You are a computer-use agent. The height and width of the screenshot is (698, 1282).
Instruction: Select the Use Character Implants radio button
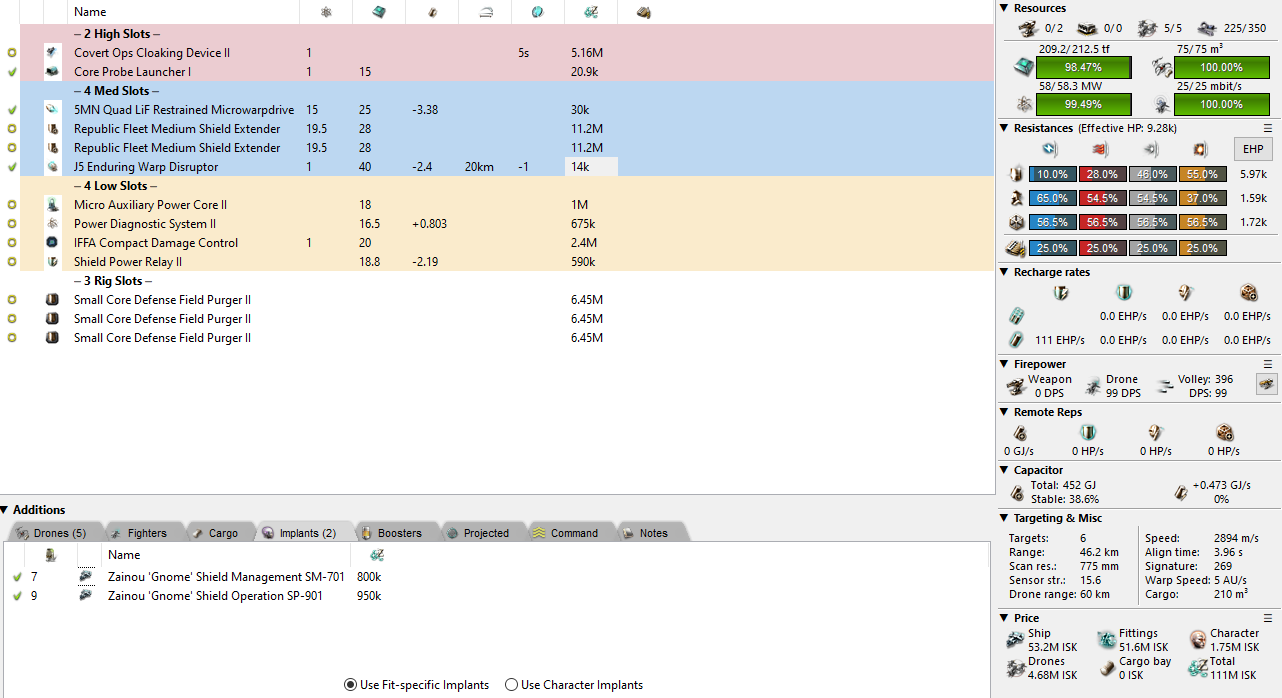pos(511,685)
